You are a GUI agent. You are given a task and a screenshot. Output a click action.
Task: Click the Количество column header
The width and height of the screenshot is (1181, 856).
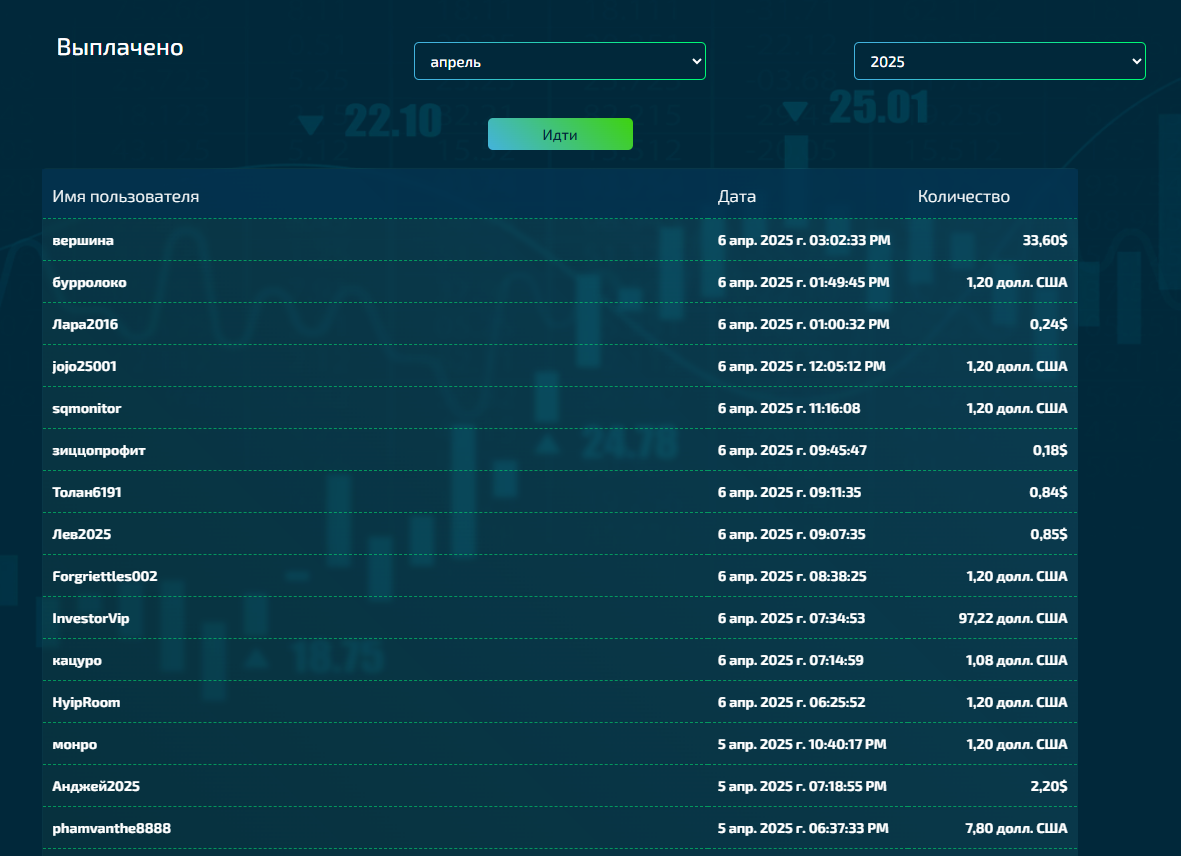963,196
